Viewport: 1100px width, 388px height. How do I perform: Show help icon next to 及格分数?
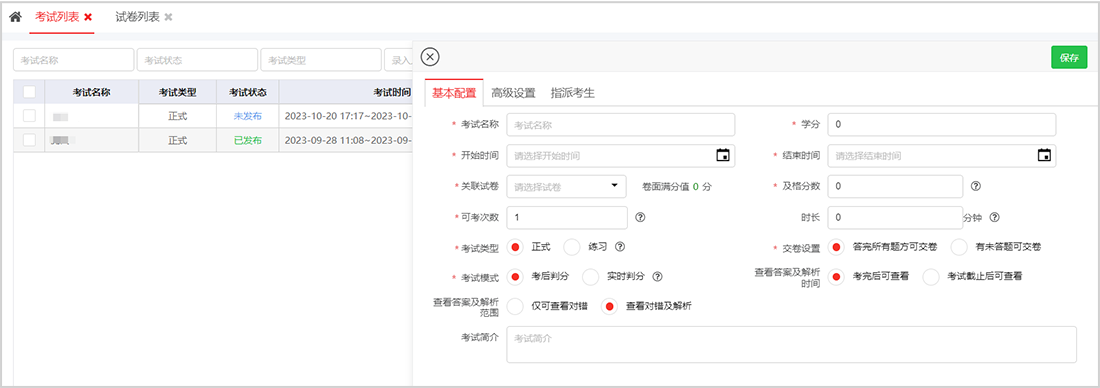point(975,187)
